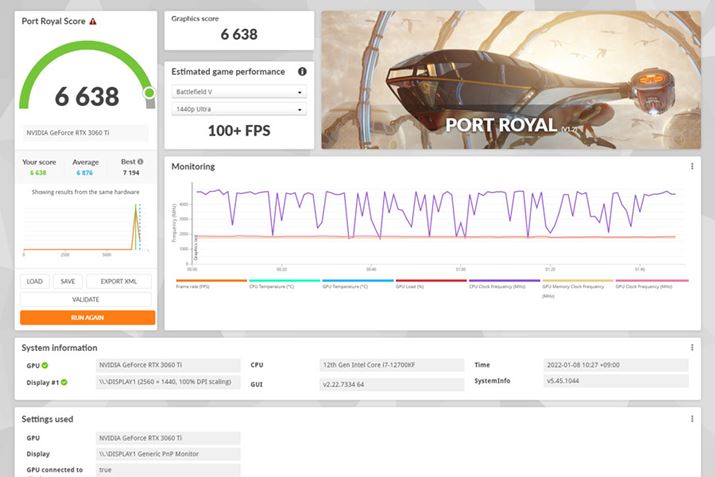Open the 1440p Ultra resolution dropdown
Viewport: 715px width, 477px height.
[239, 109]
